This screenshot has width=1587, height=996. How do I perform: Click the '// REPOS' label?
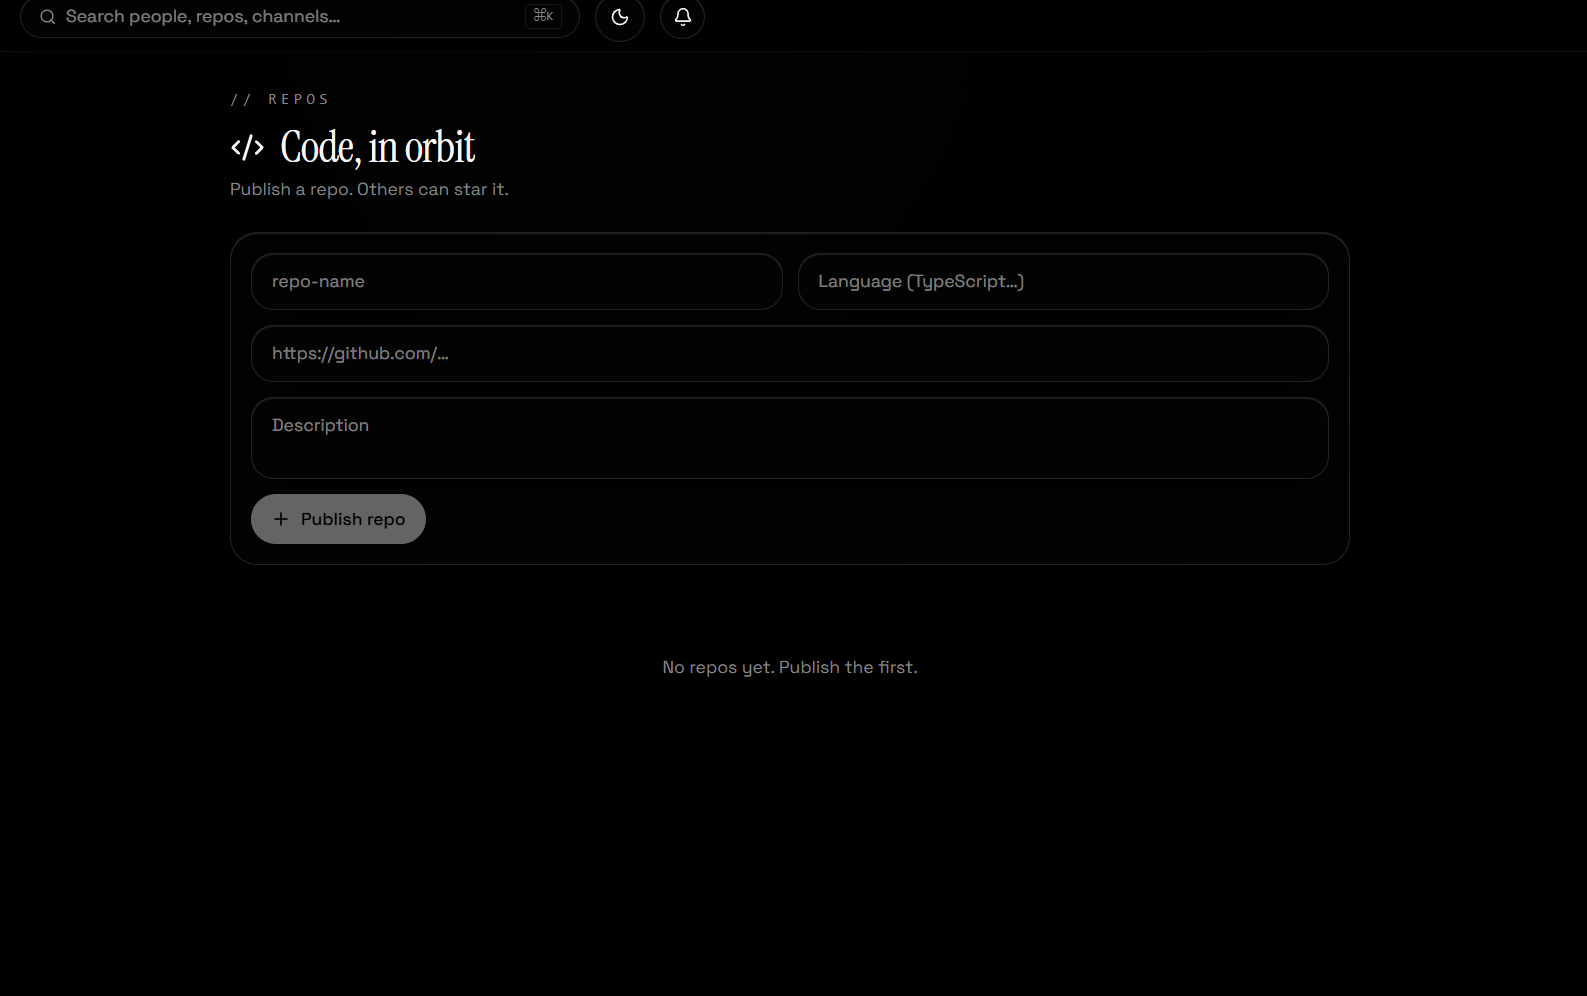click(280, 99)
